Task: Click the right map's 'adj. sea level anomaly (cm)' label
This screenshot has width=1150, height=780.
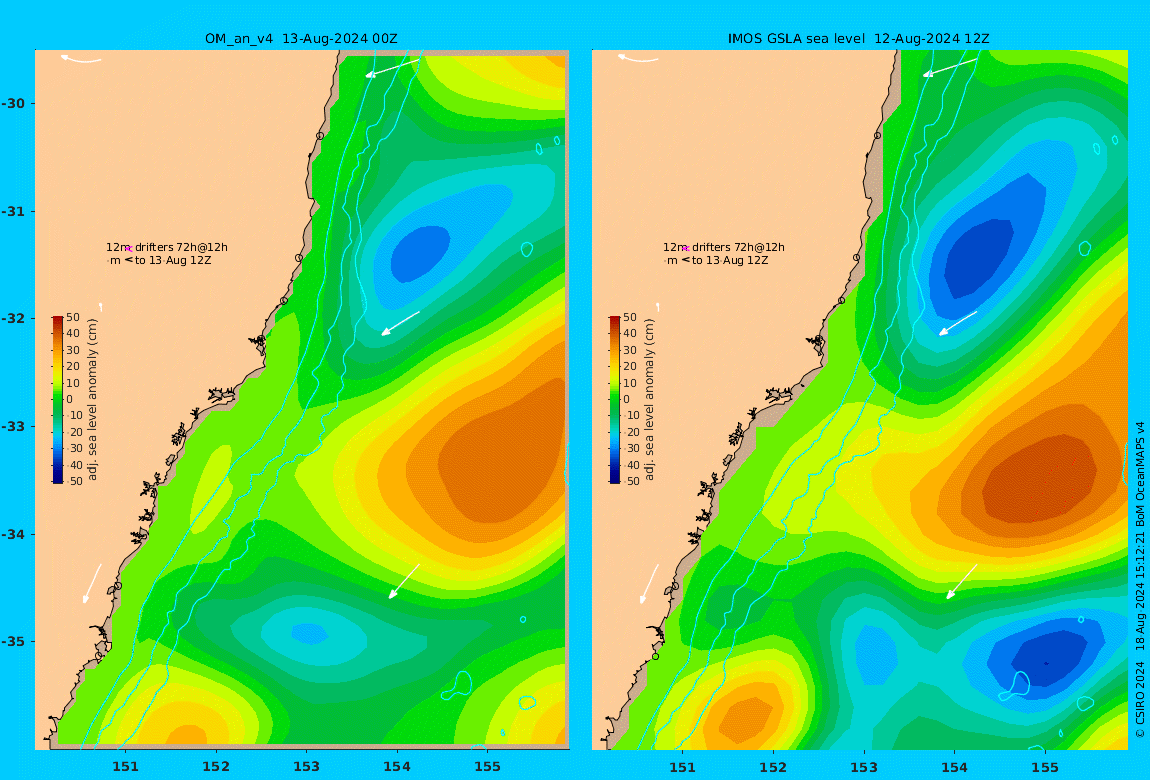Action: click(x=649, y=400)
